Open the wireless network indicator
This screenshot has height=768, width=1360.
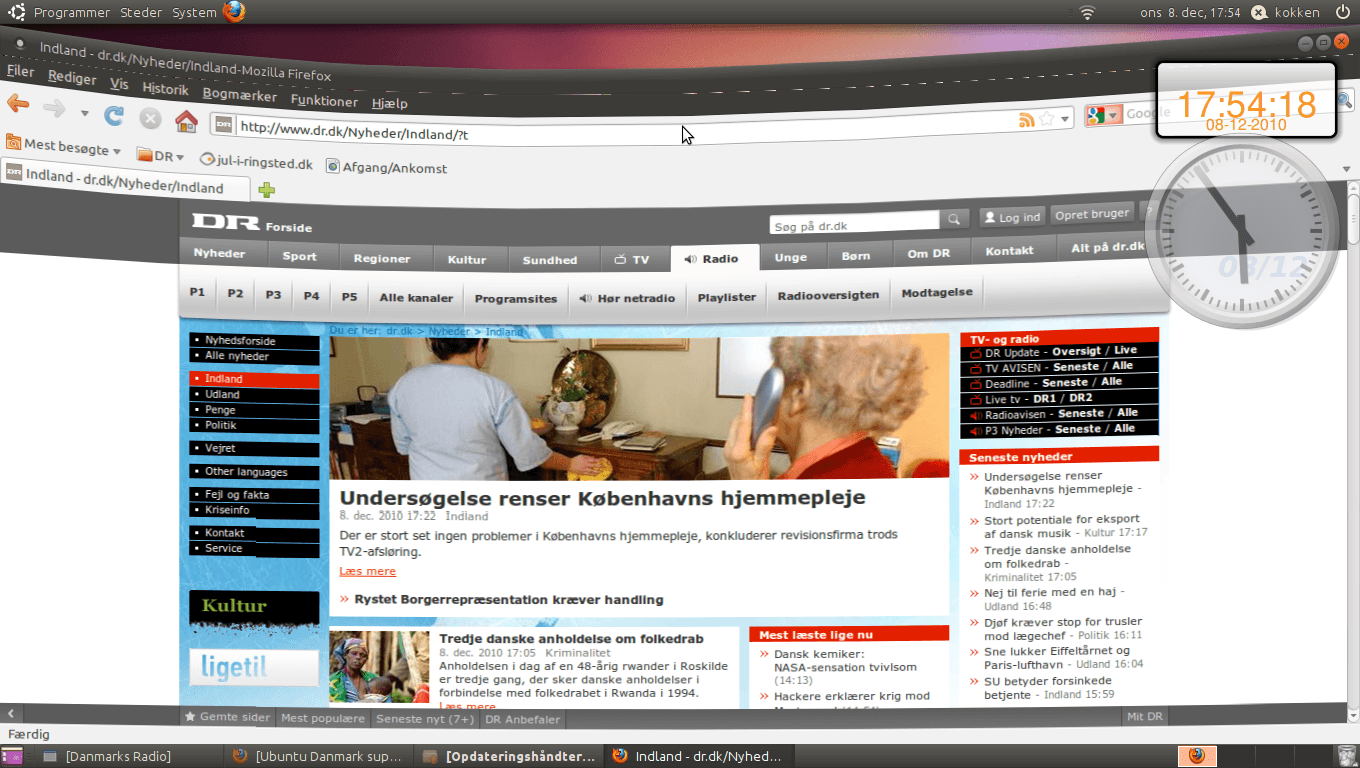(1088, 13)
